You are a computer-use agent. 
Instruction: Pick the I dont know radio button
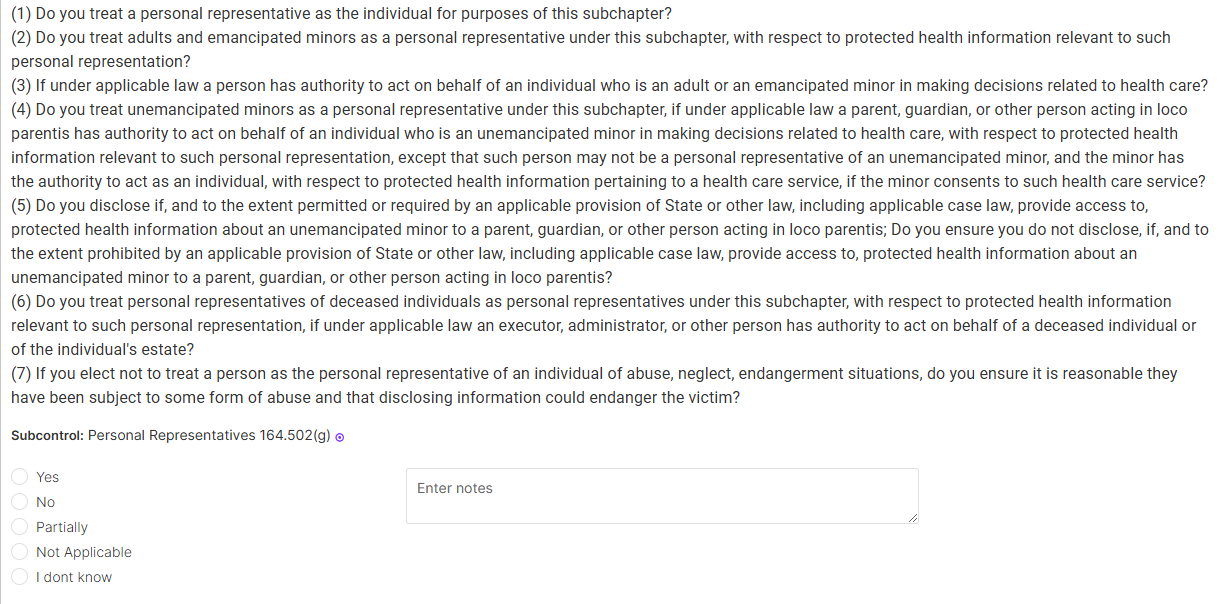tap(19, 577)
